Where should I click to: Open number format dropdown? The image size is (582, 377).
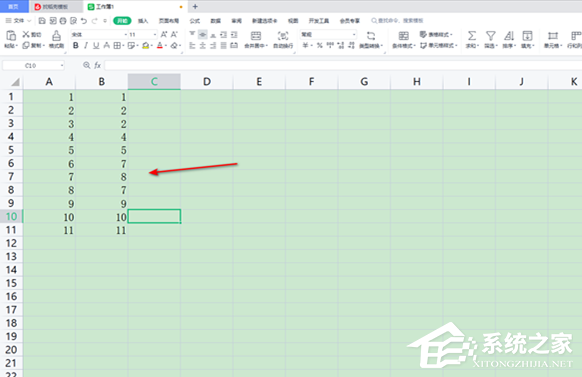pos(354,35)
